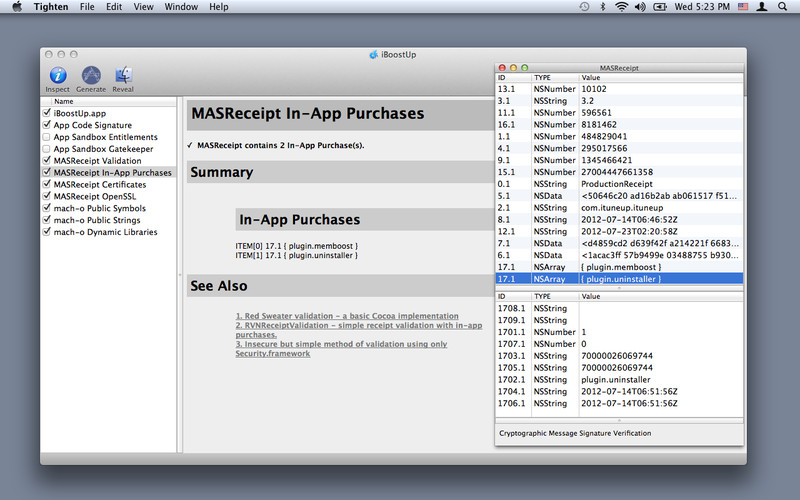Select the 1706.1 row in lower table
The width and height of the screenshot is (800, 500).
pyautogui.click(x=619, y=403)
